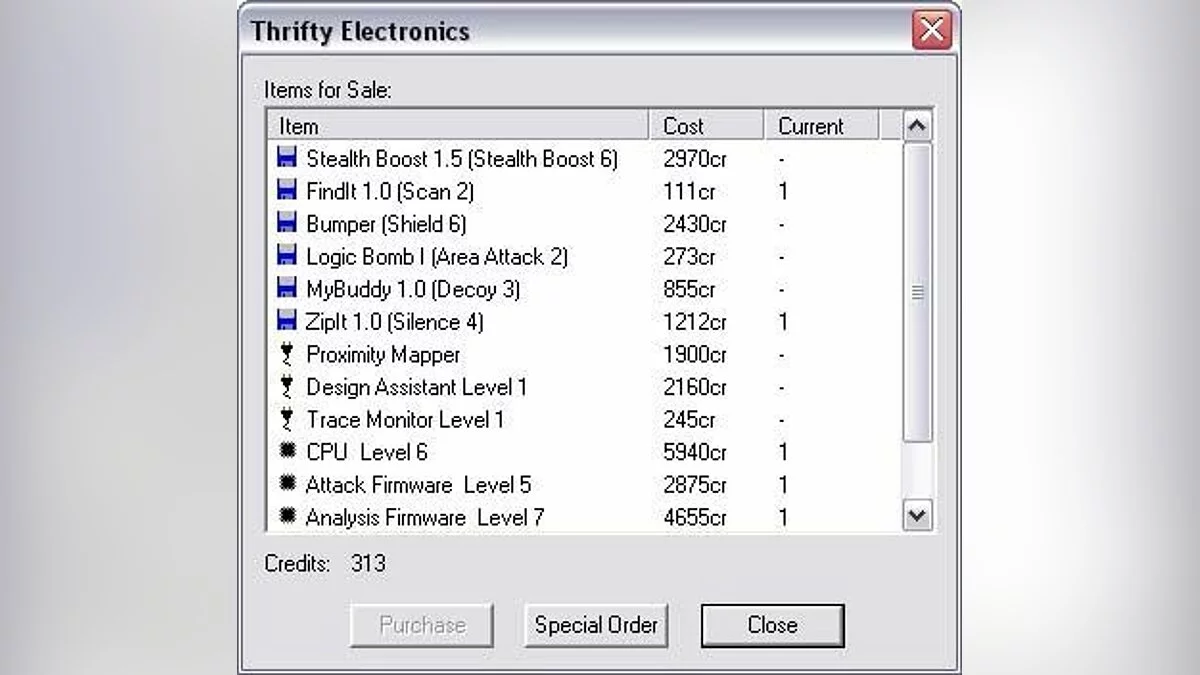Viewport: 1200px width, 675px height.
Task: Click the 855cr cost cell
Action: (x=689, y=289)
